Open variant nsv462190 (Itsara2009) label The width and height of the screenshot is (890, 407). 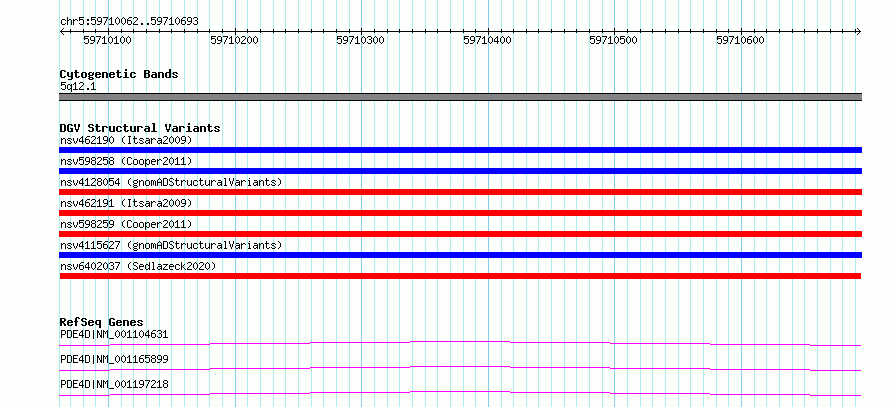[x=126, y=140]
